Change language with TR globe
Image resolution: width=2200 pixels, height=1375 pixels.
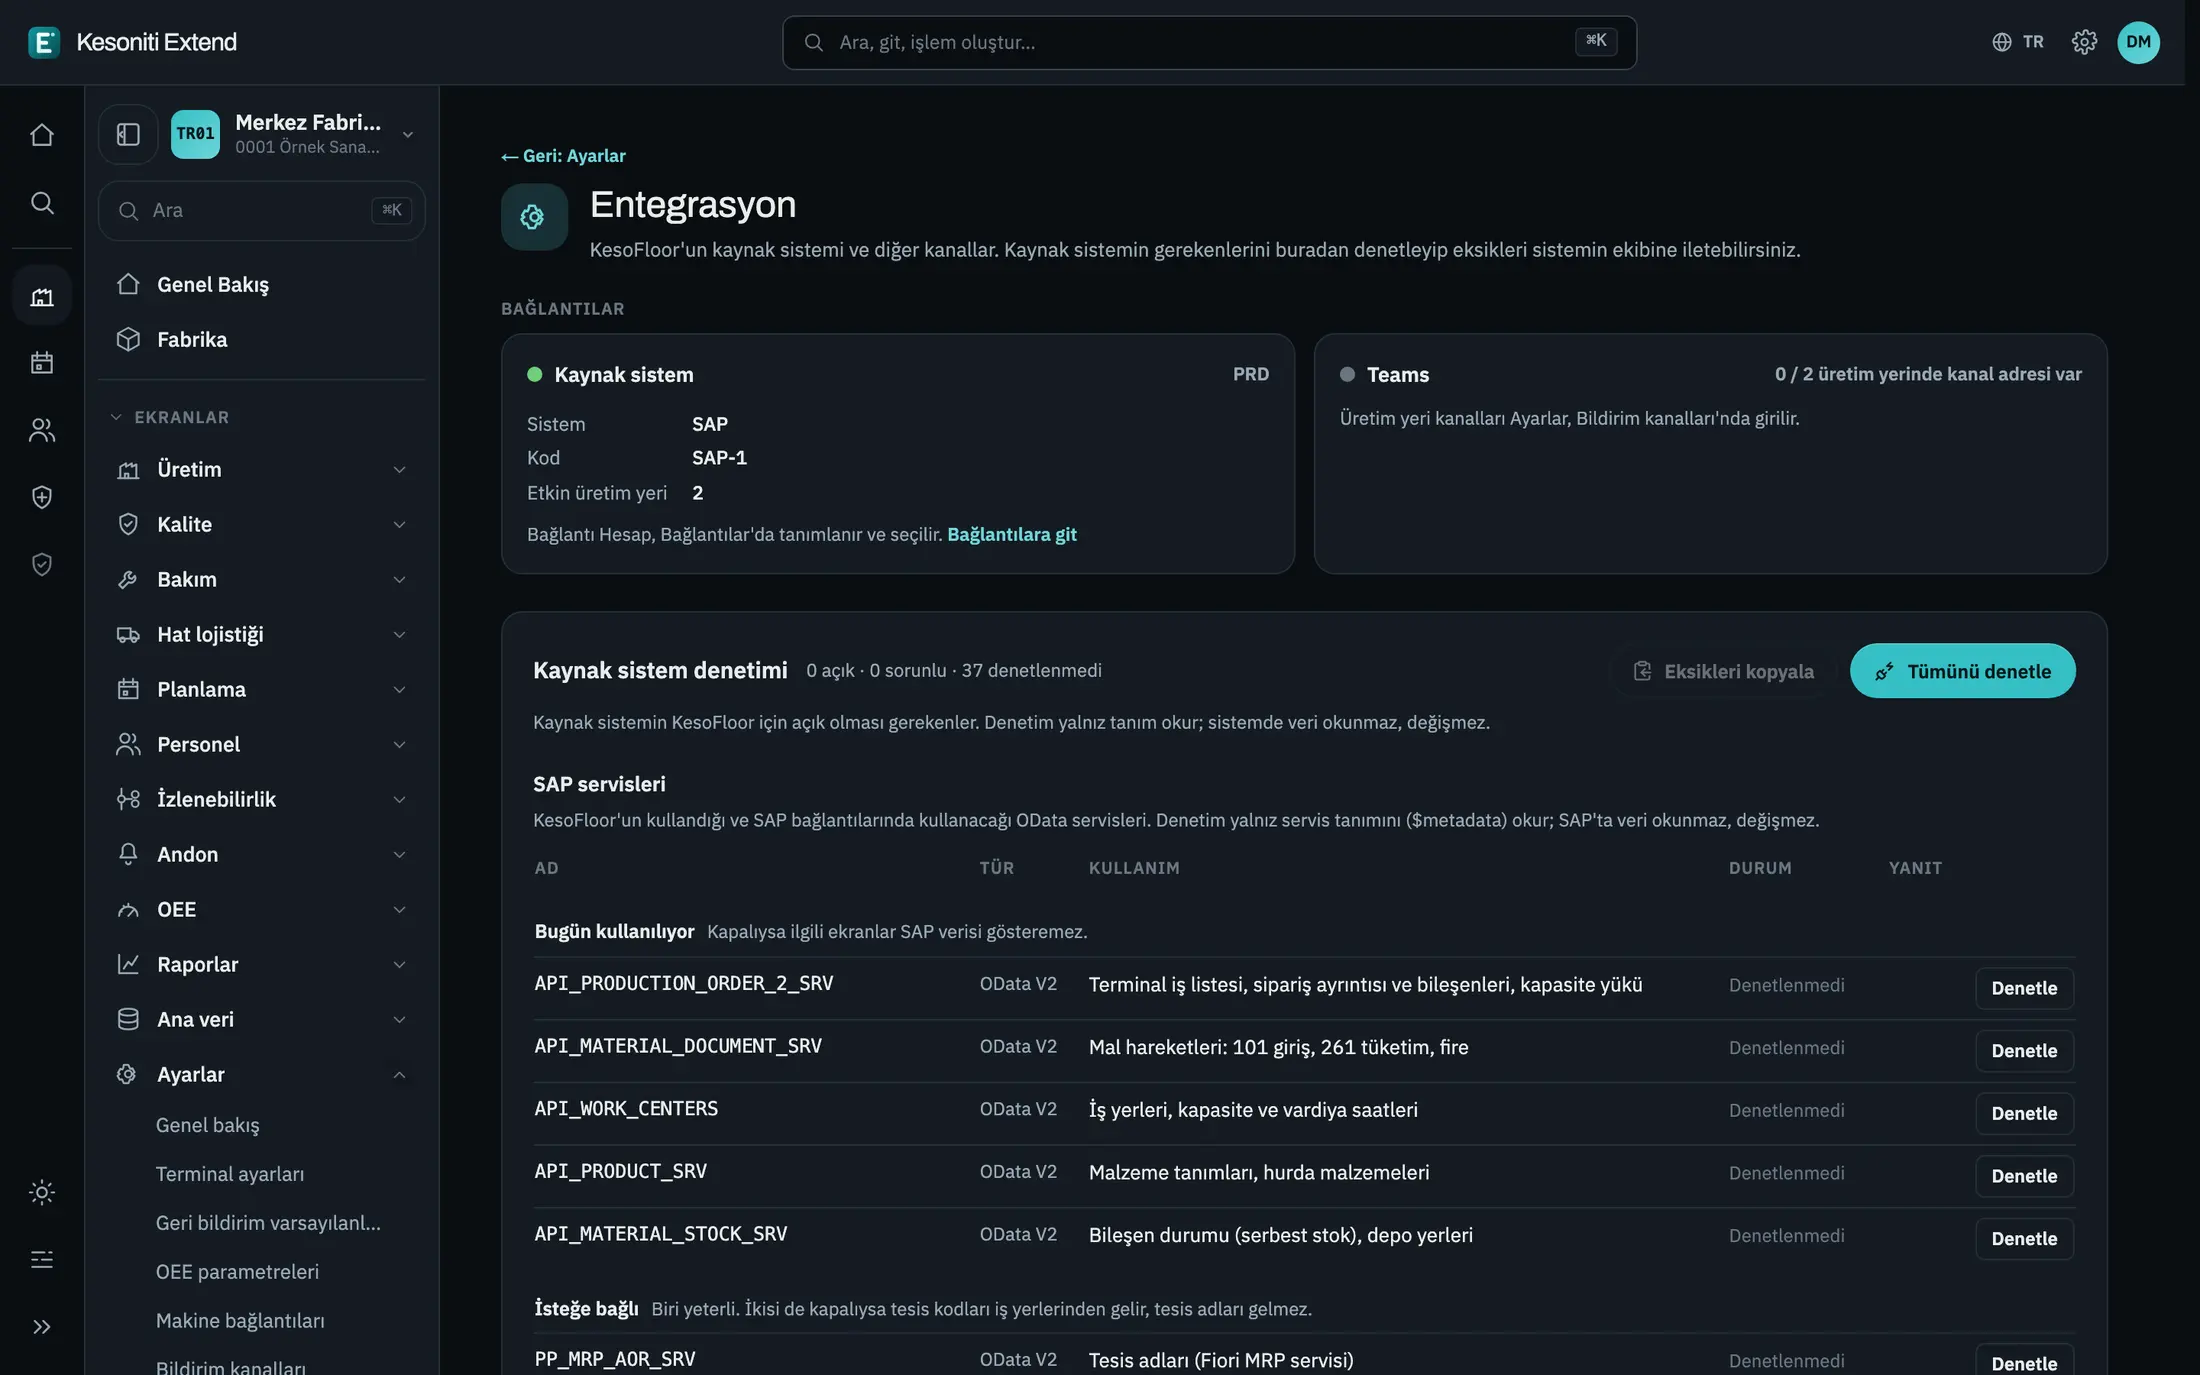click(x=2018, y=42)
